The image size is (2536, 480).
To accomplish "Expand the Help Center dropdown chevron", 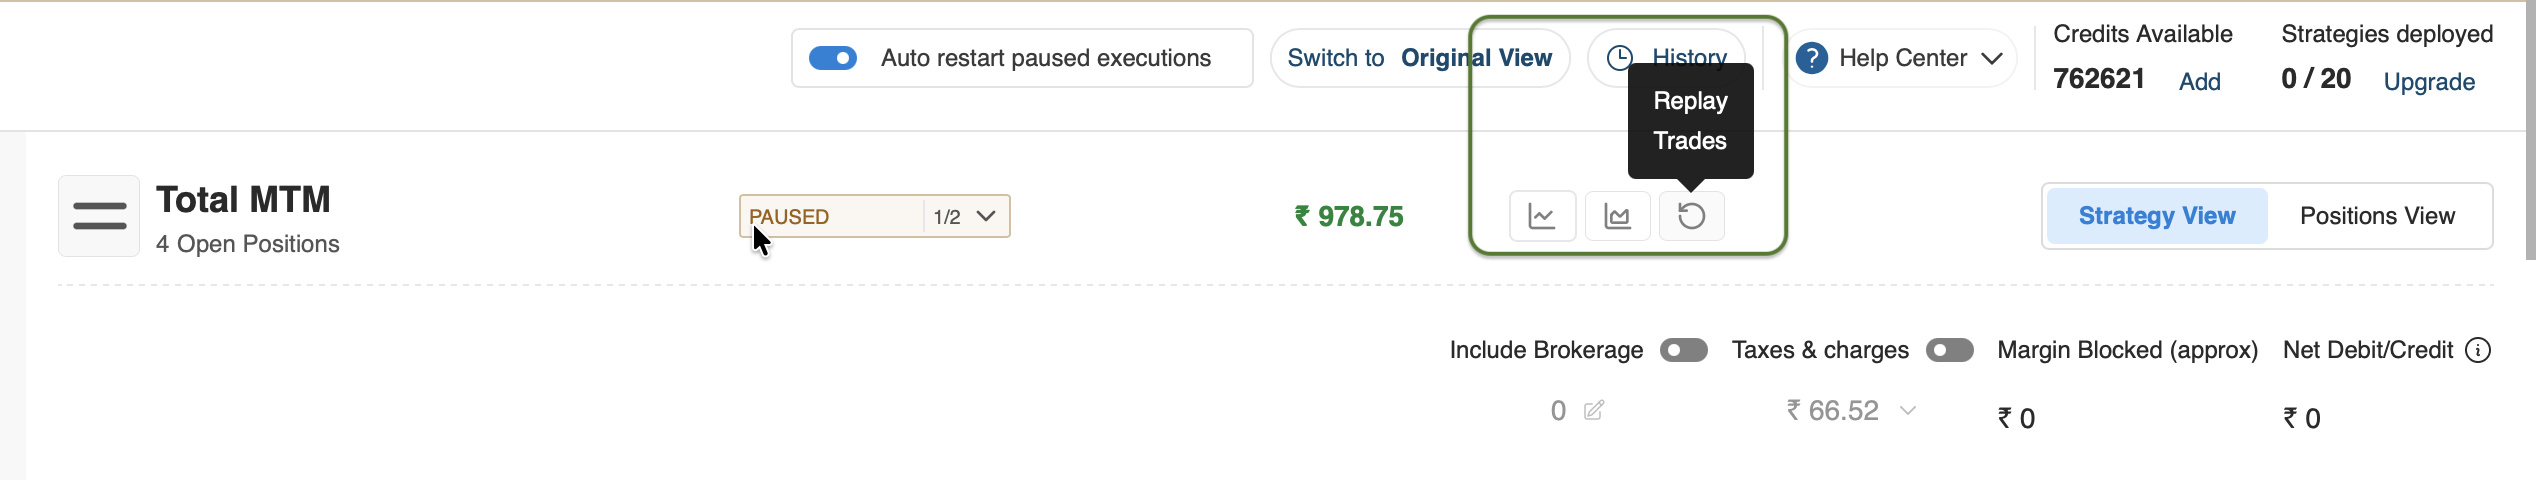I will pyautogui.click(x=1992, y=58).
